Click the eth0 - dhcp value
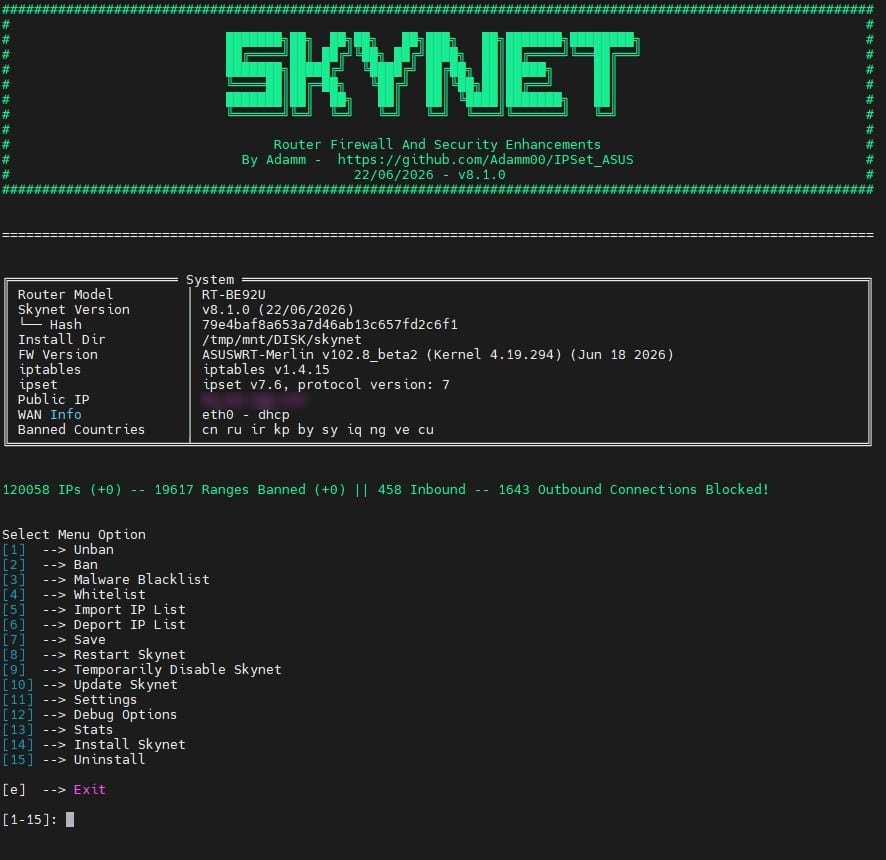The width and height of the screenshot is (886, 860). [245, 415]
